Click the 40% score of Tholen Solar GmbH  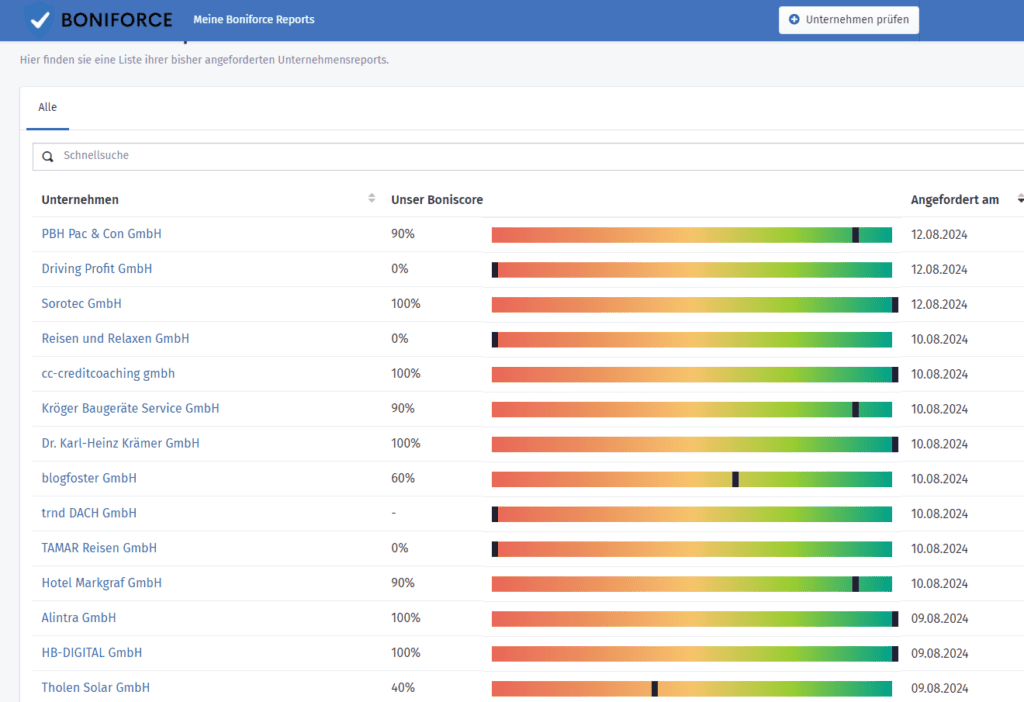[403, 688]
